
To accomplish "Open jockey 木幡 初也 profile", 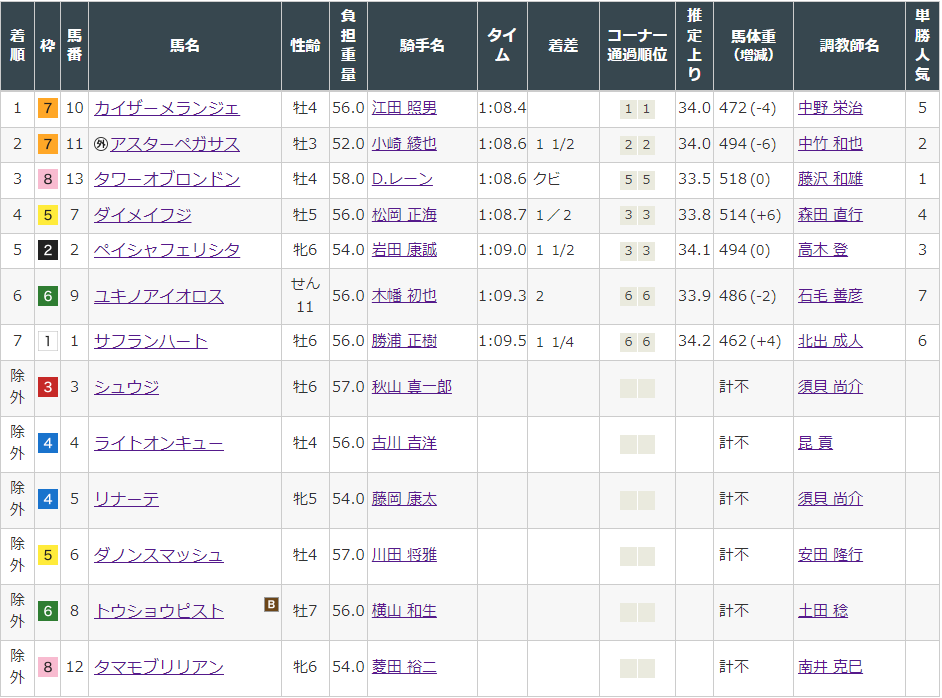I will (x=404, y=296).
